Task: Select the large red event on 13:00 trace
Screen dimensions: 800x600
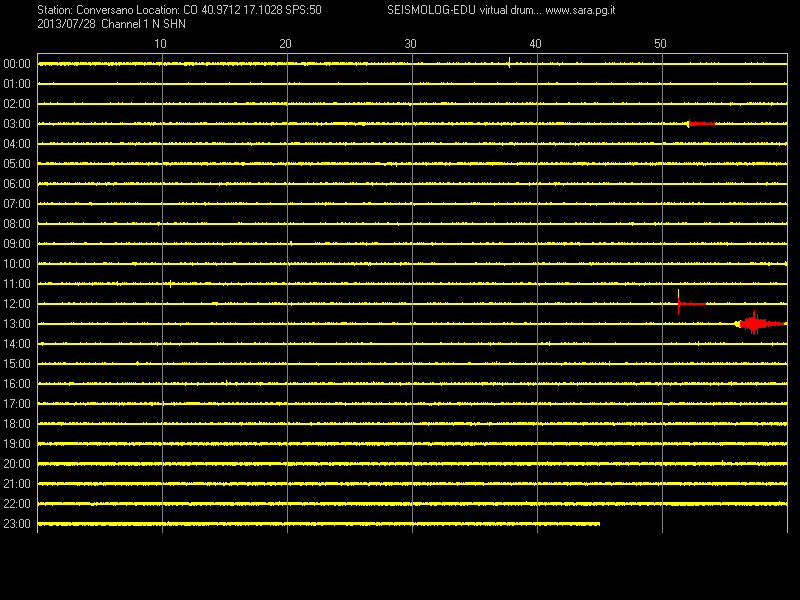Action: [760, 323]
